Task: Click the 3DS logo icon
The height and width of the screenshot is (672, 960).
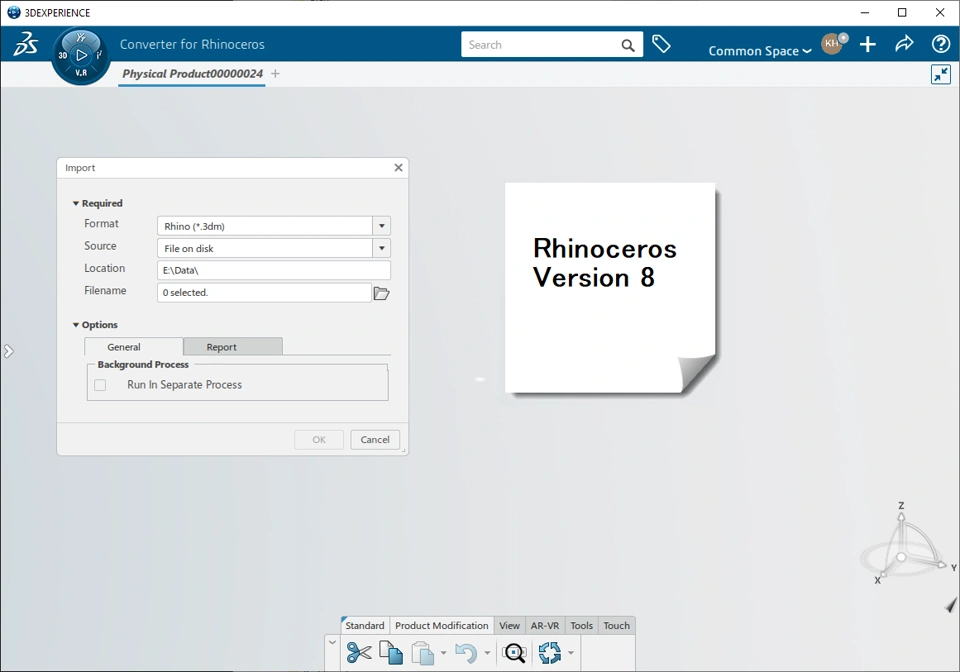Action: coord(26,43)
